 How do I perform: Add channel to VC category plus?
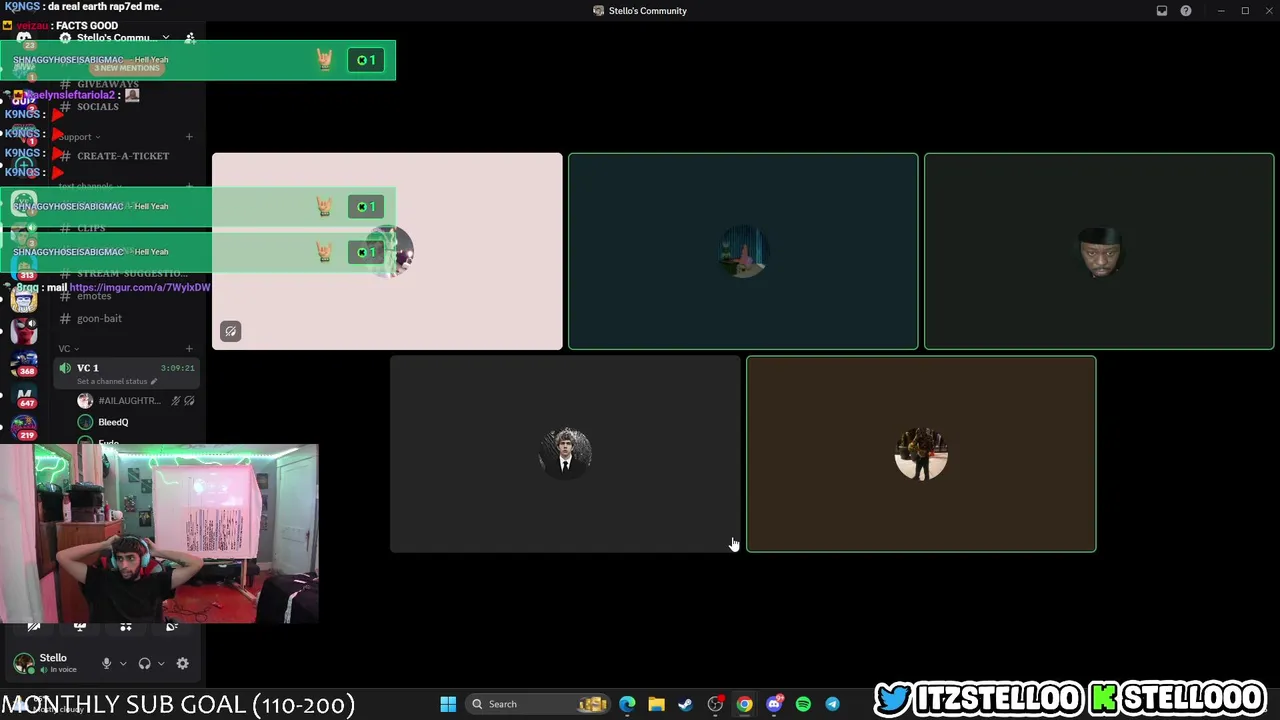click(190, 349)
